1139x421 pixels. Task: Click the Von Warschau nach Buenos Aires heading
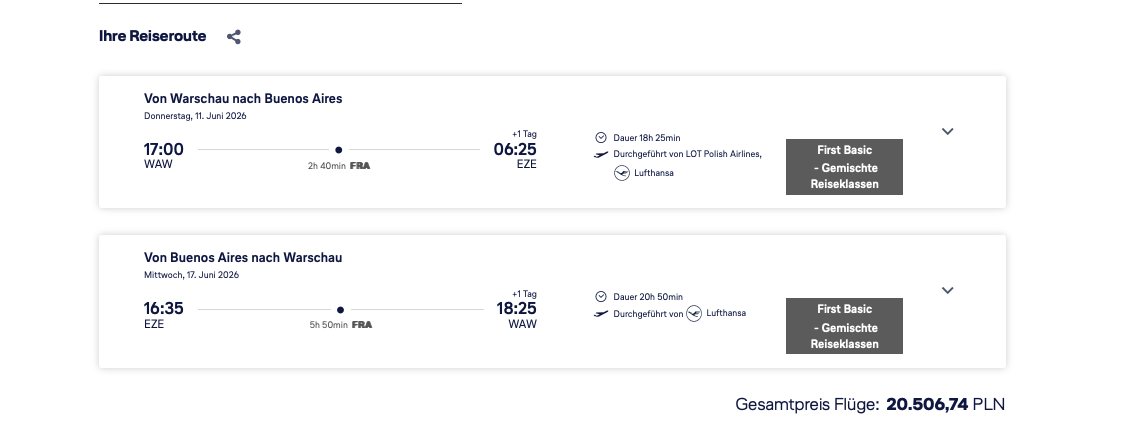click(243, 99)
